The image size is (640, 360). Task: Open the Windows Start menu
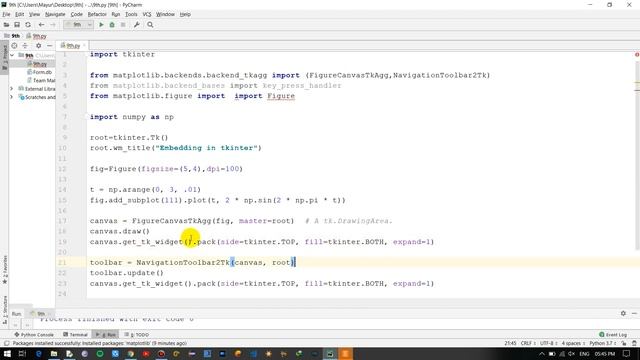[x=7, y=354]
